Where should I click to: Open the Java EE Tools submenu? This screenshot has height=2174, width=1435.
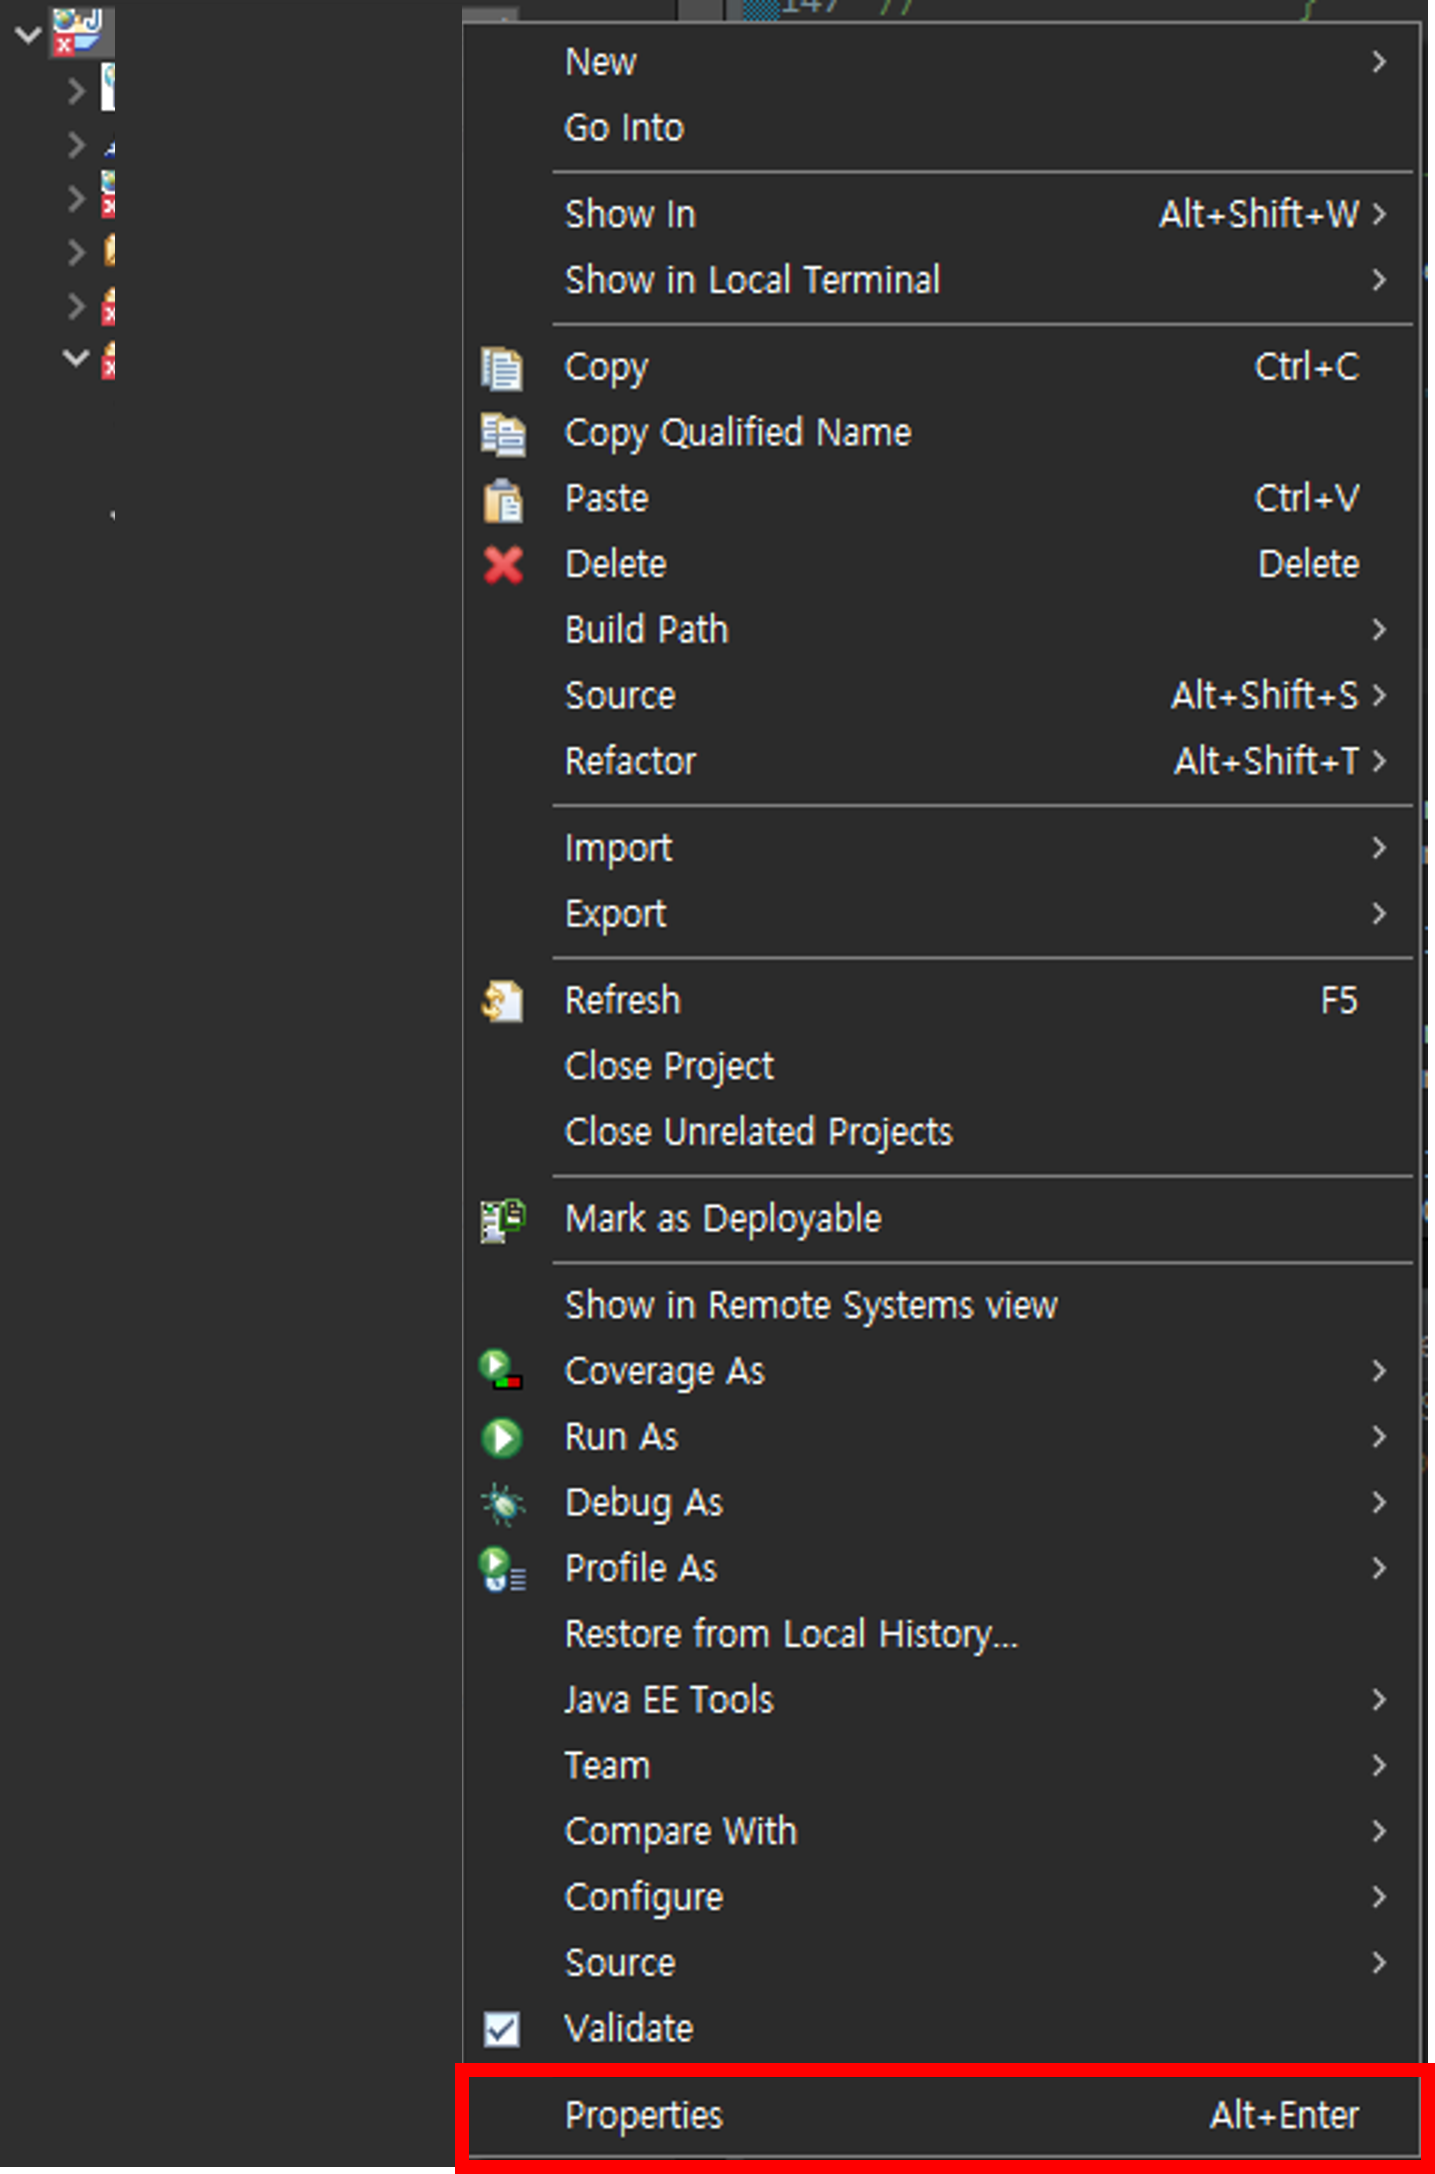pyautogui.click(x=941, y=1700)
